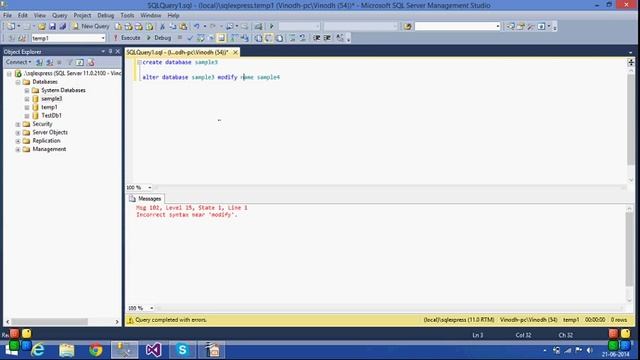Click the Start Debugging play icon in top toolbar
The height and width of the screenshot is (360, 640).
coord(271,27)
